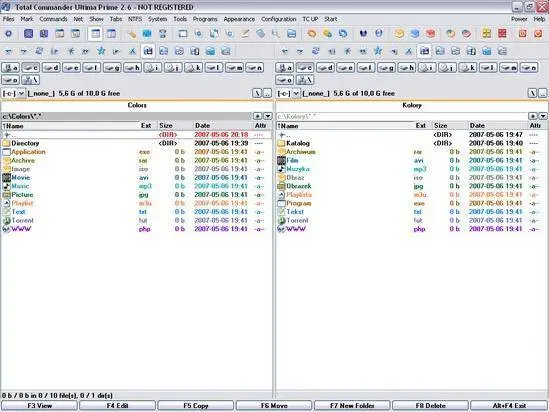Open the right panel drive dropdown showing [-c-]
This screenshot has height=412, width=549.
tap(288, 93)
